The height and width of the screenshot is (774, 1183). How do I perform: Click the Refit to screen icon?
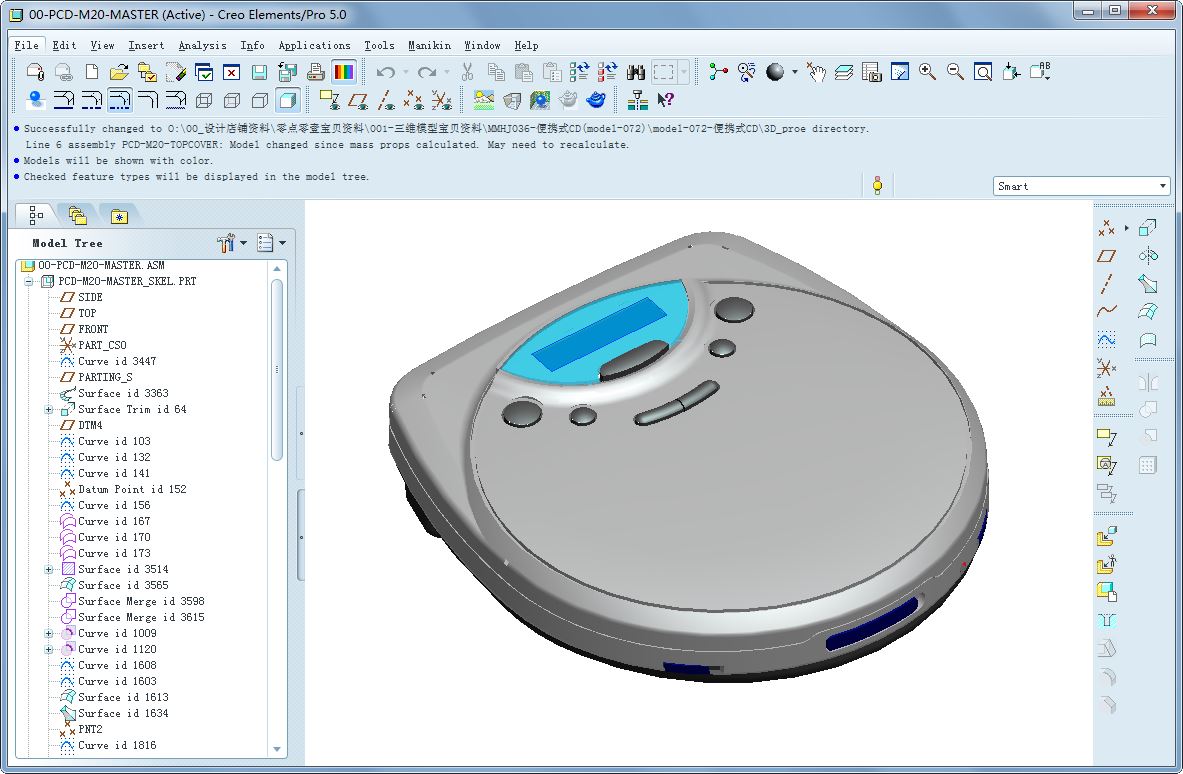983,72
